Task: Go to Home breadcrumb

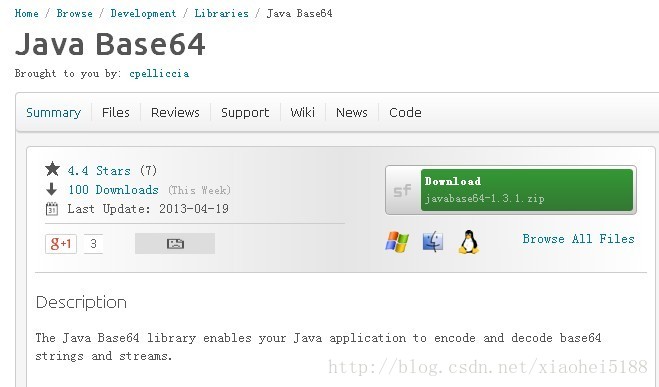Action: click(x=26, y=13)
